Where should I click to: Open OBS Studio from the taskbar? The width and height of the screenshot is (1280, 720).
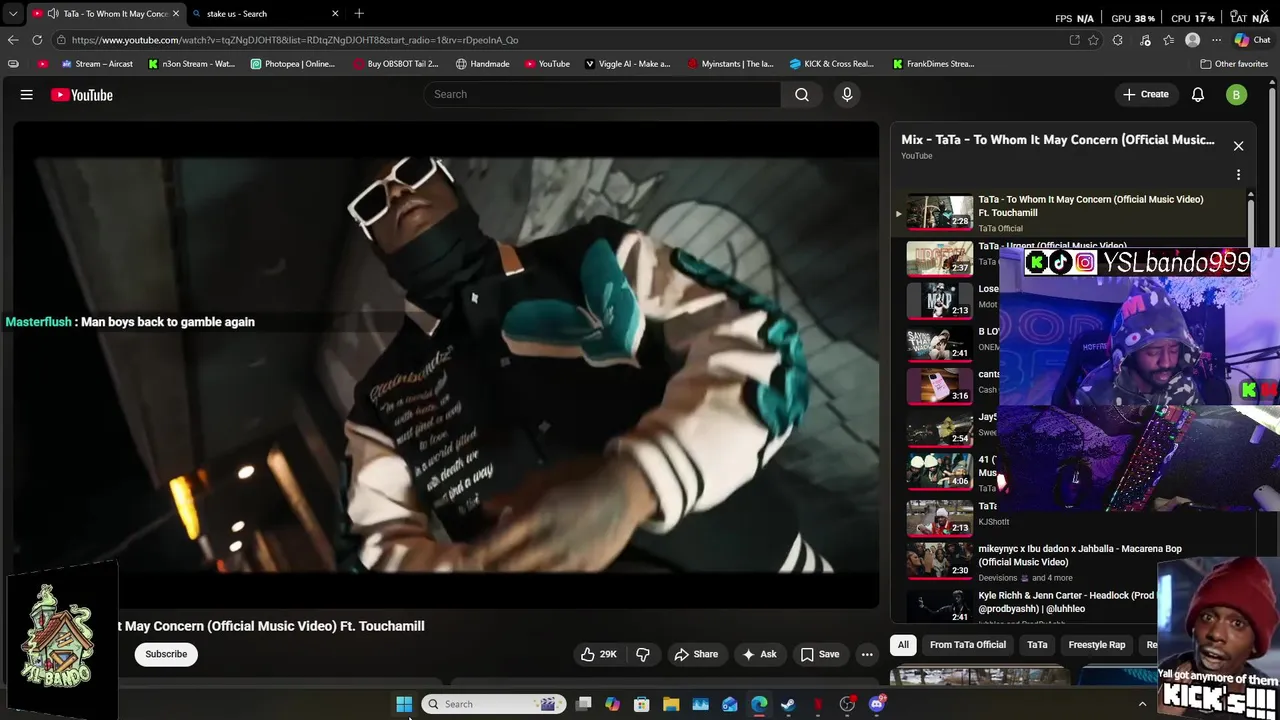point(847,704)
